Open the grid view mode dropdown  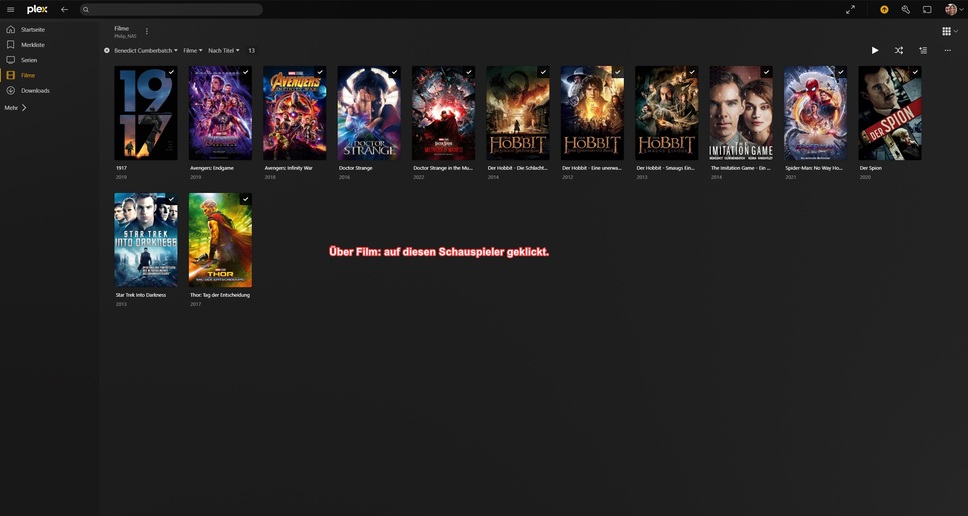coord(949,31)
